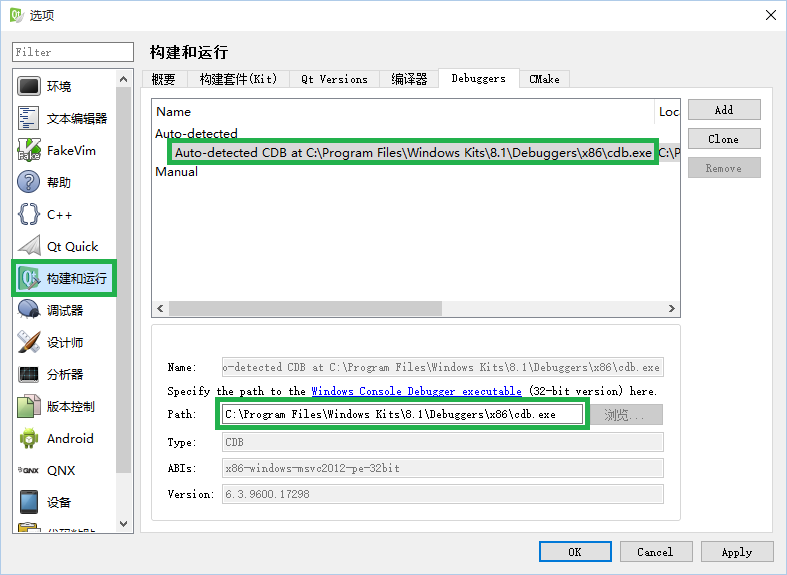The width and height of the screenshot is (787, 575).
Task: Click the Name column header
Action: (404, 111)
